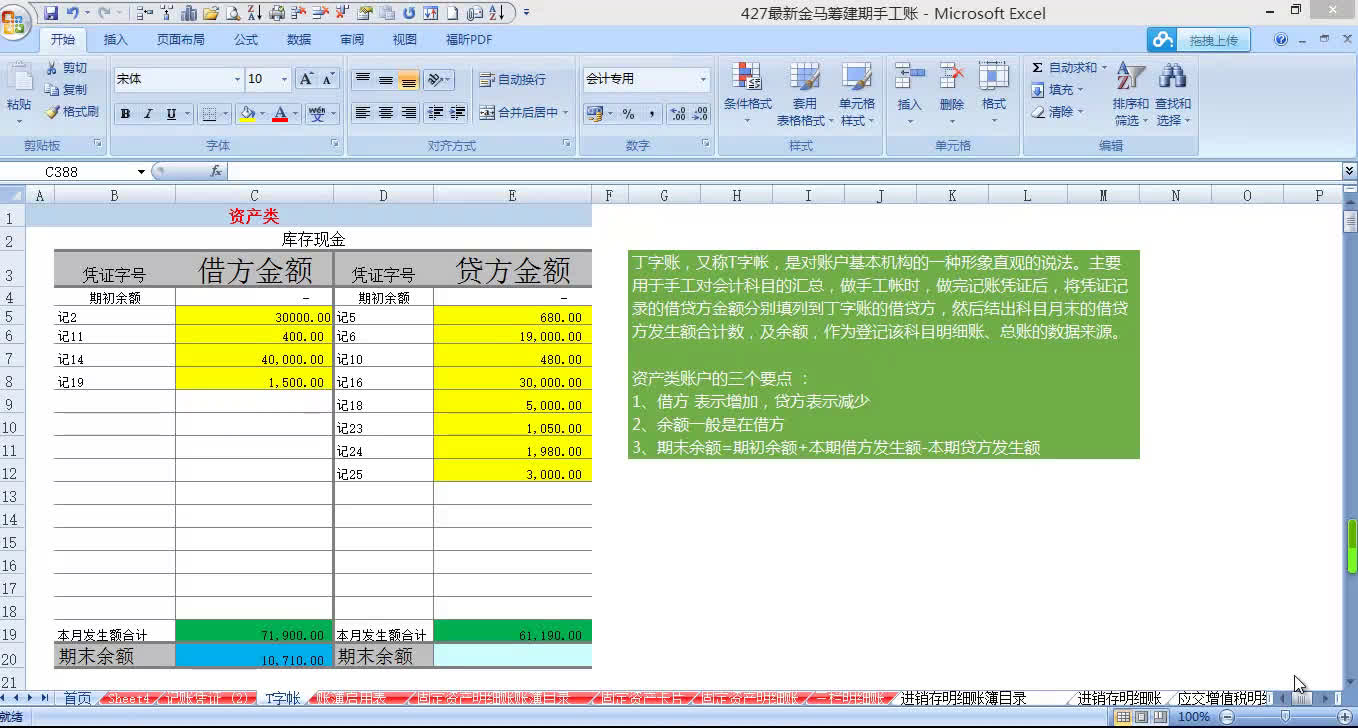The width and height of the screenshot is (1358, 728).
Task: Open the number format dropdown 会计专用
Action: tap(703, 79)
